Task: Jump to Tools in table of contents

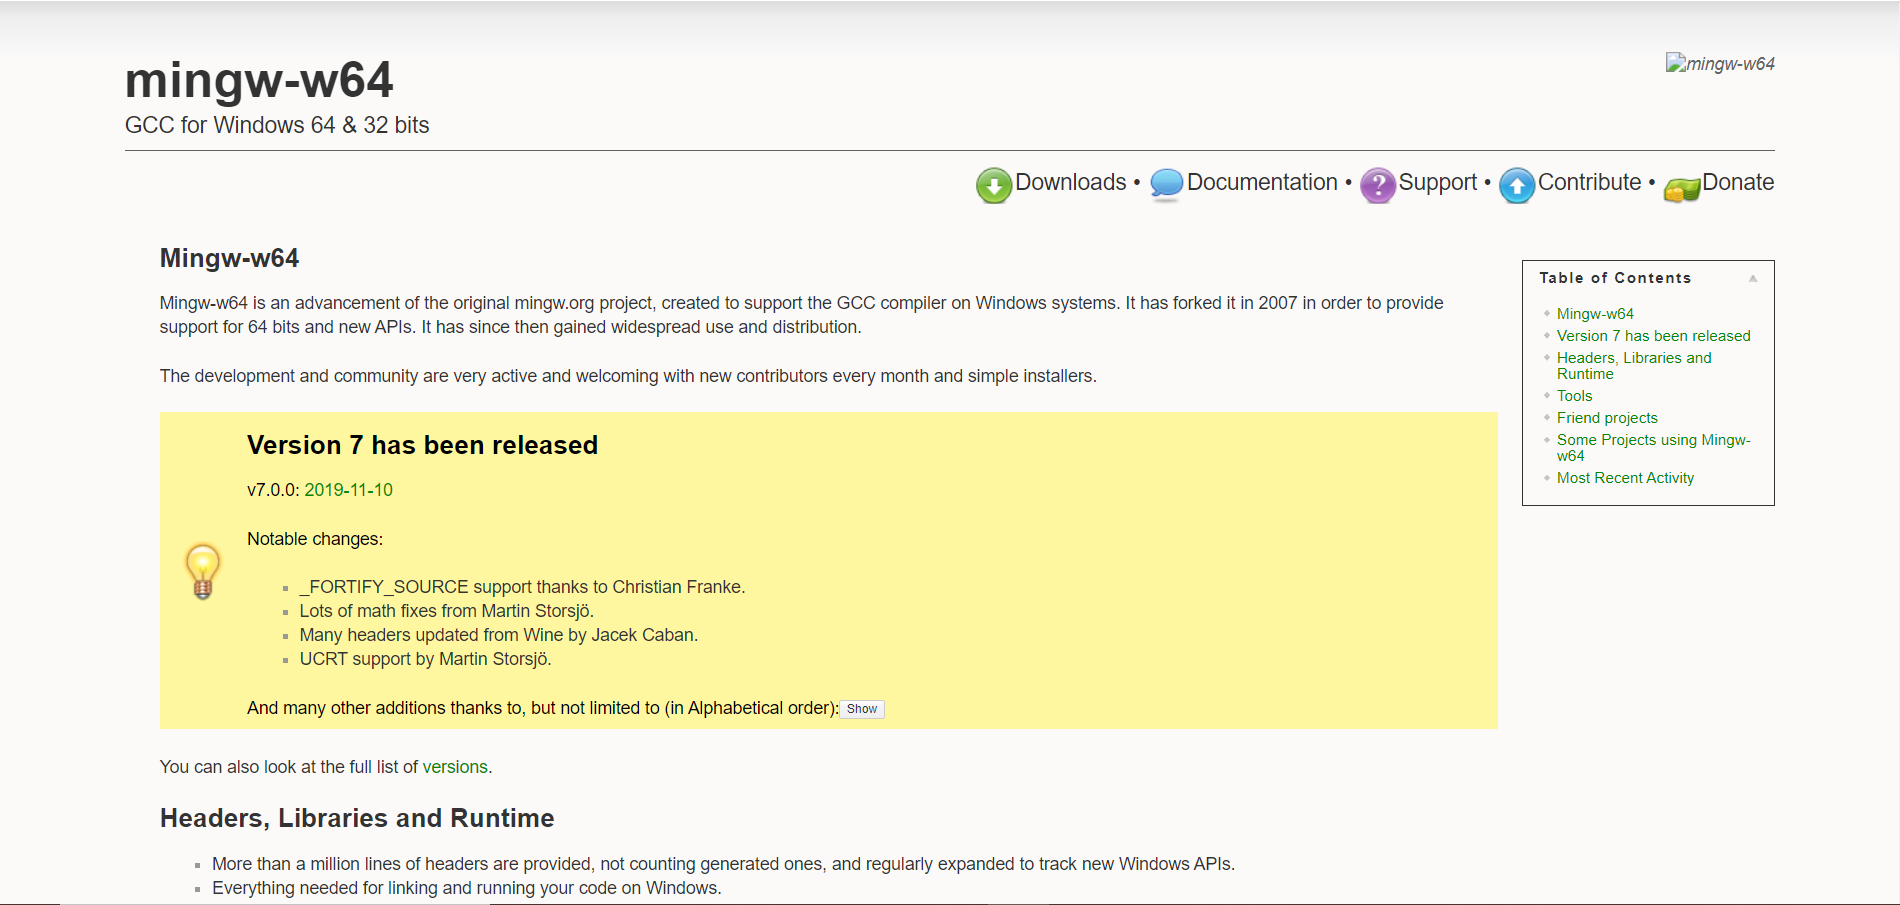Action: (1574, 396)
